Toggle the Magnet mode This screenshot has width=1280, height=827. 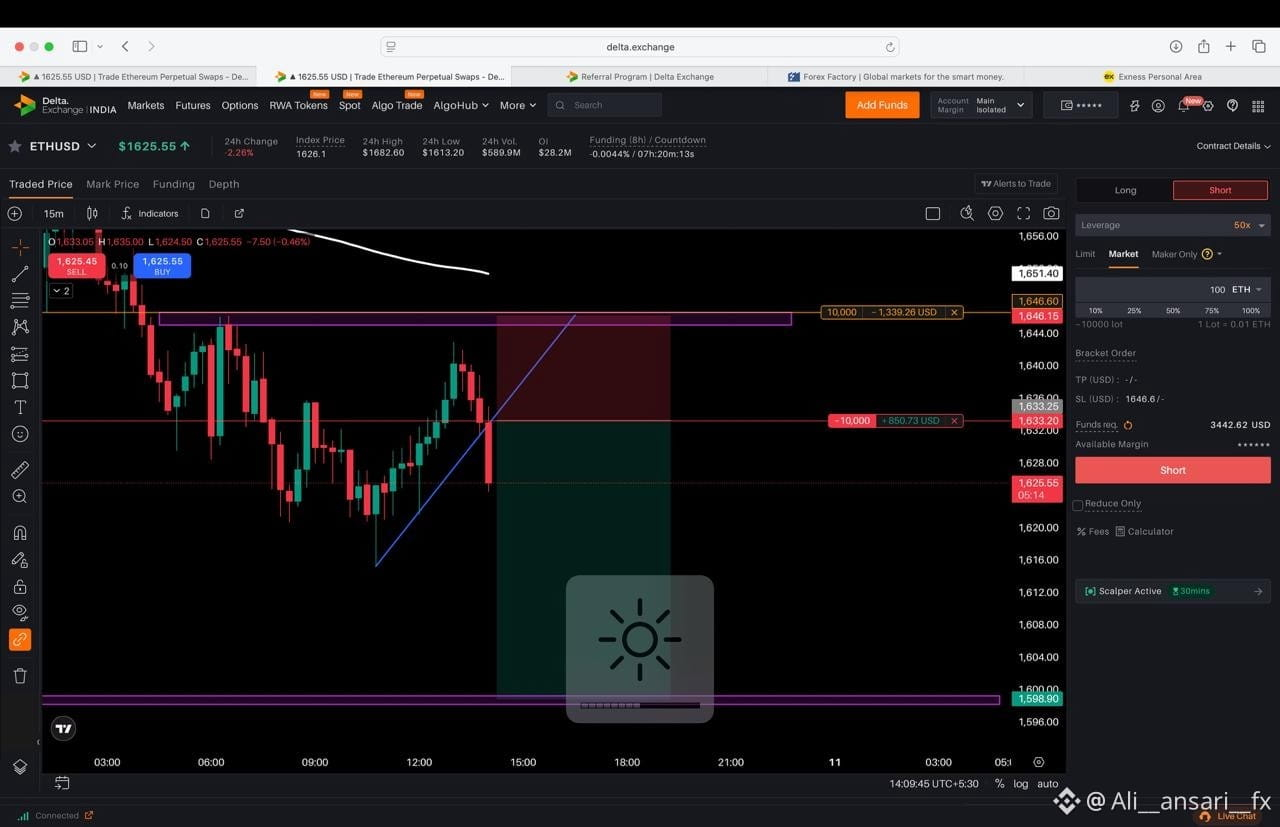20,533
